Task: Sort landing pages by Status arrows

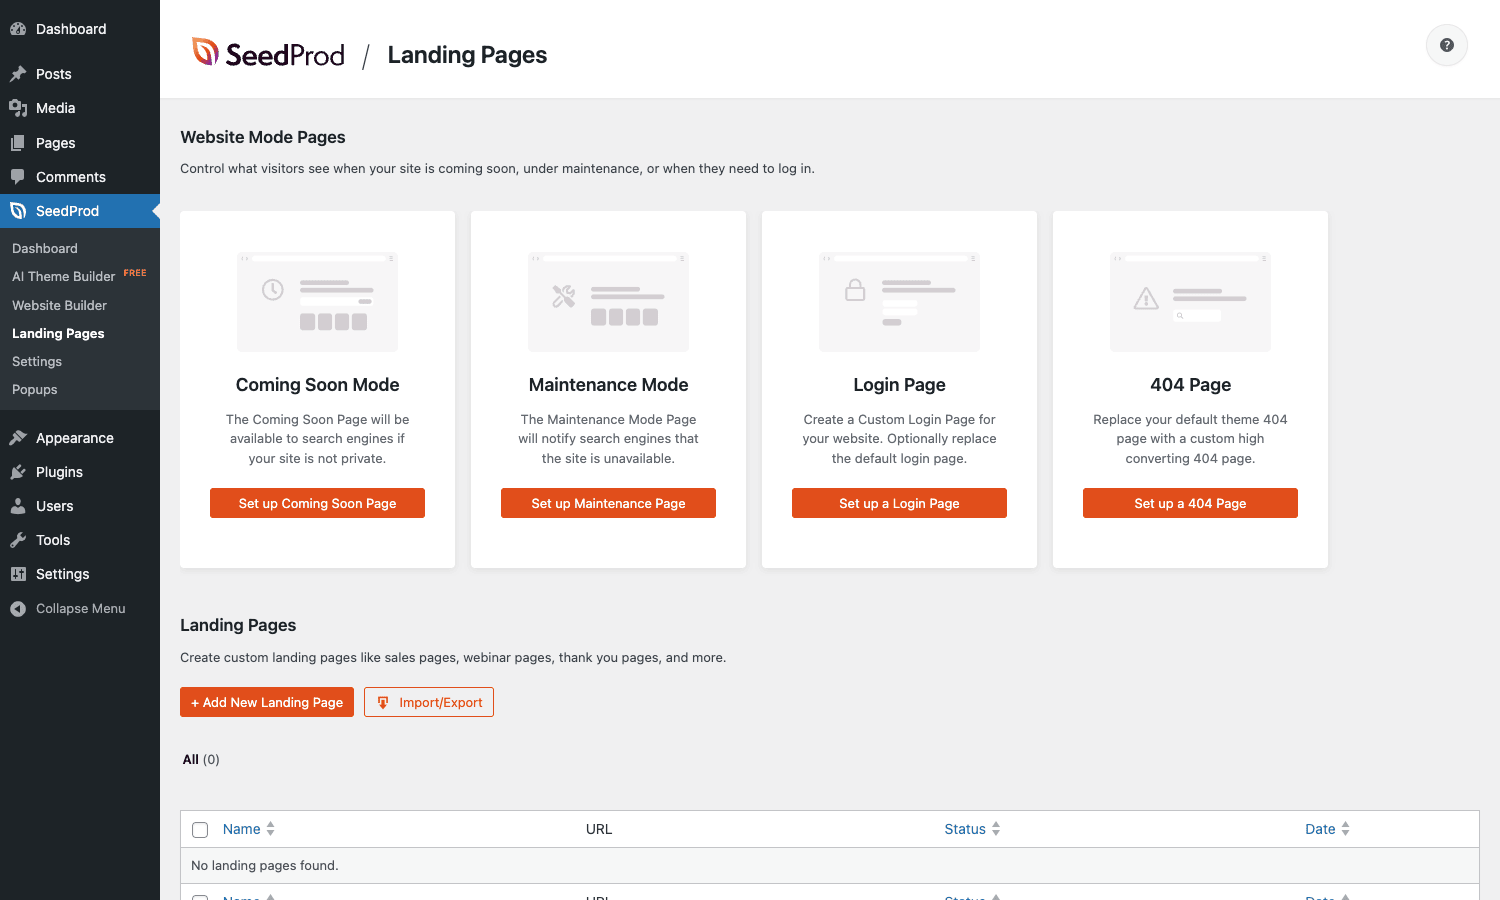Action: coord(996,829)
